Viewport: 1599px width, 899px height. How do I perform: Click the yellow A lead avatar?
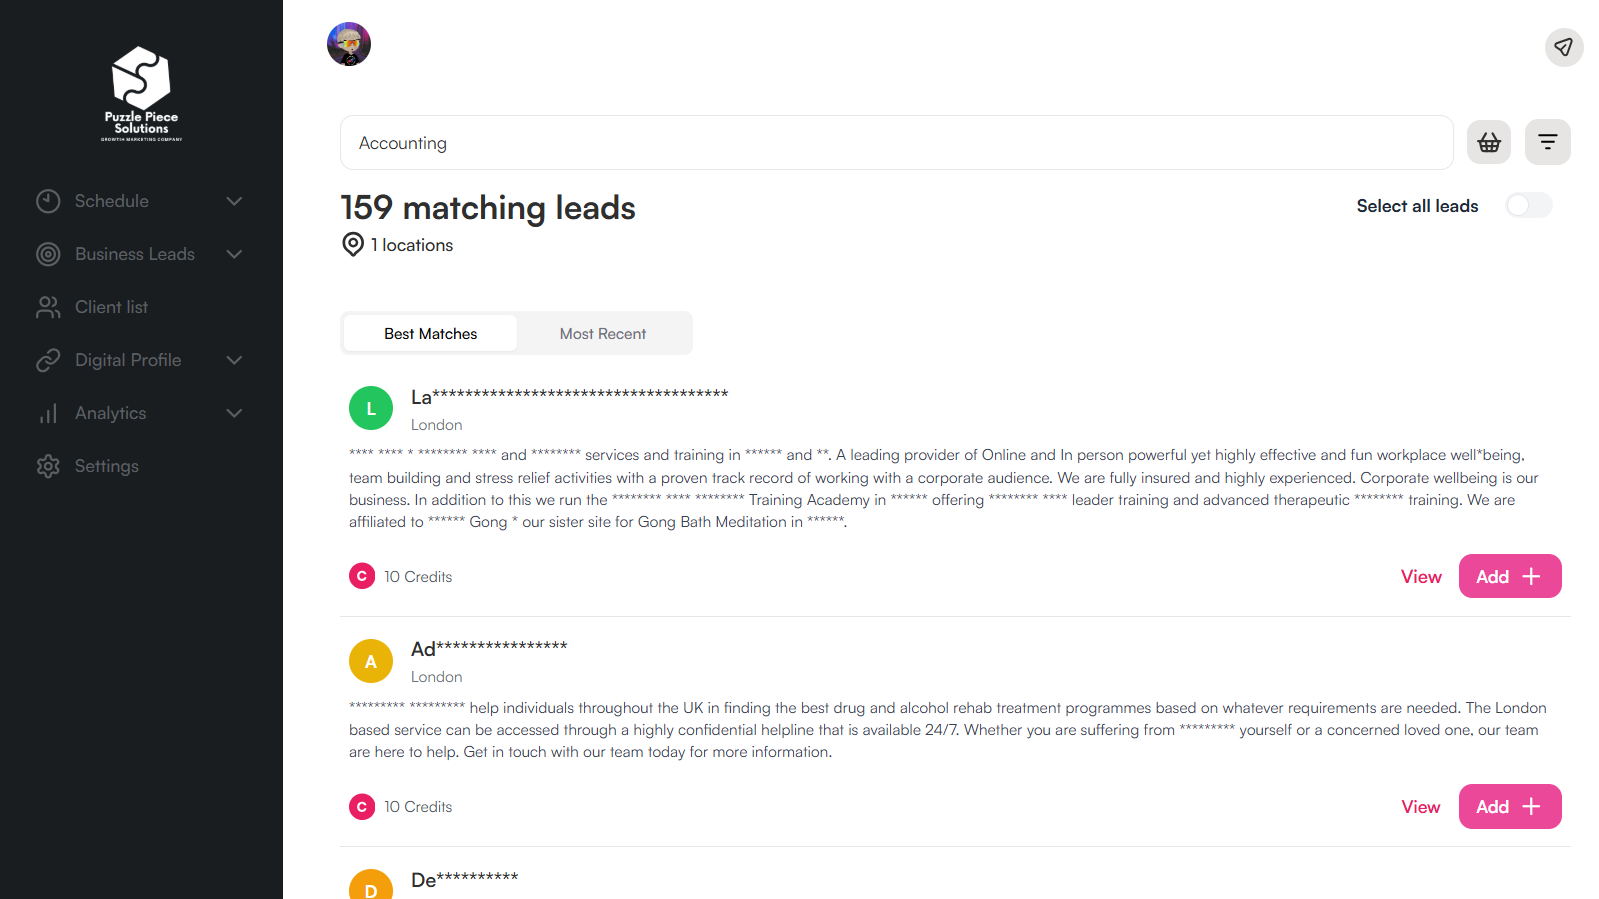(371, 661)
